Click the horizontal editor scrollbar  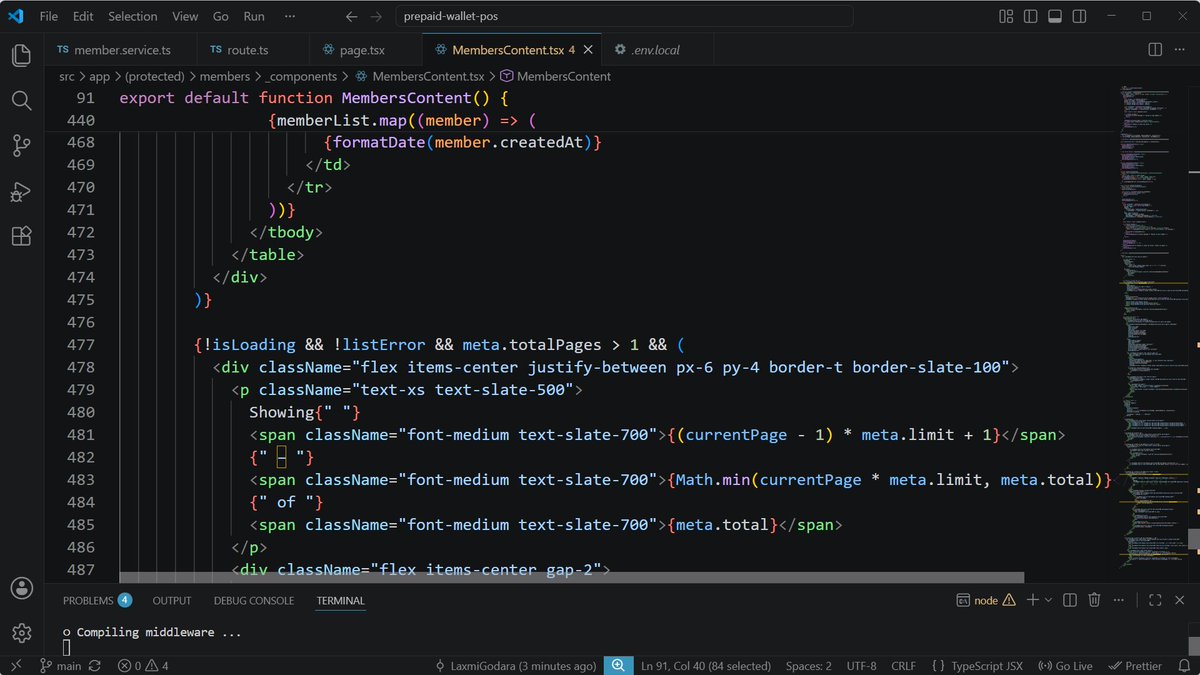click(572, 577)
